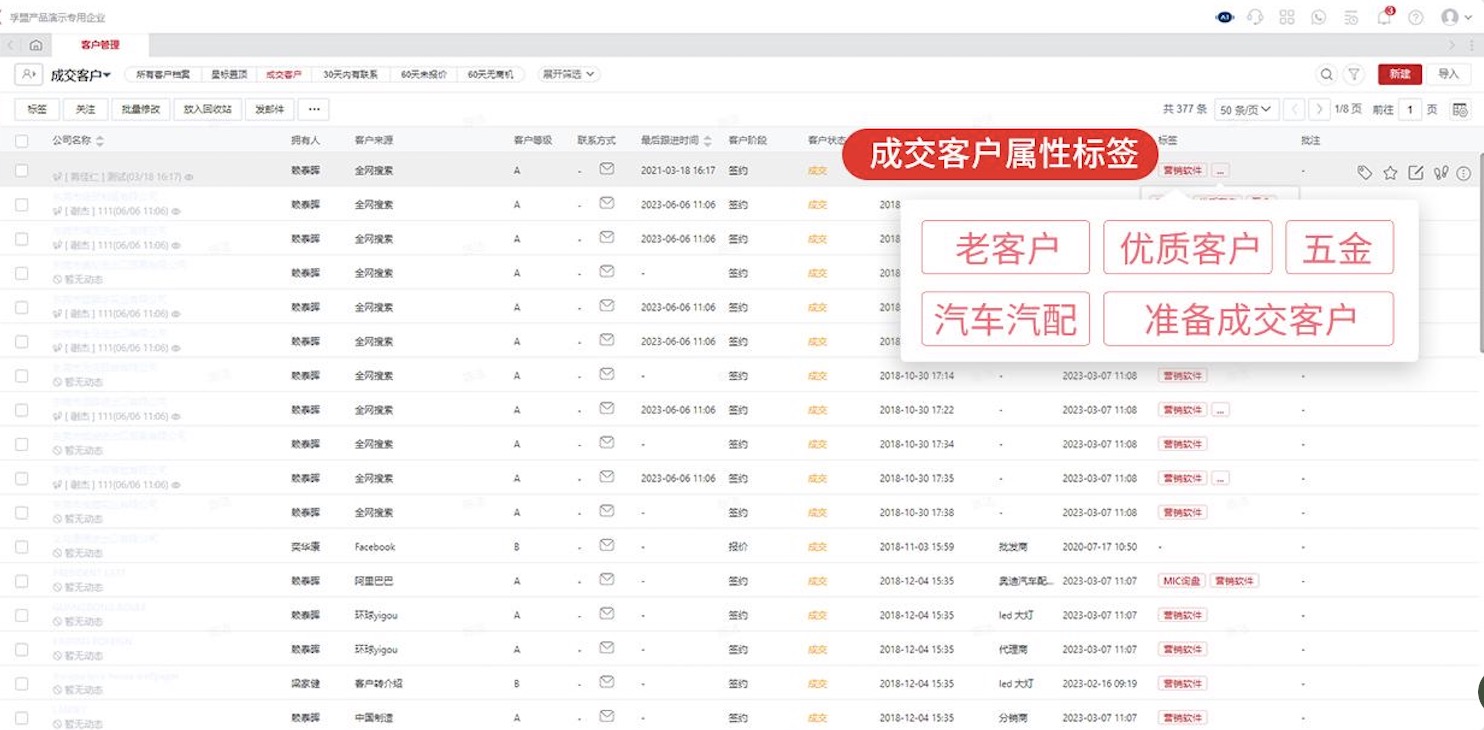This screenshot has width=1484, height=730.
Task: Click the headset customer service icon
Action: [x=1254, y=17]
